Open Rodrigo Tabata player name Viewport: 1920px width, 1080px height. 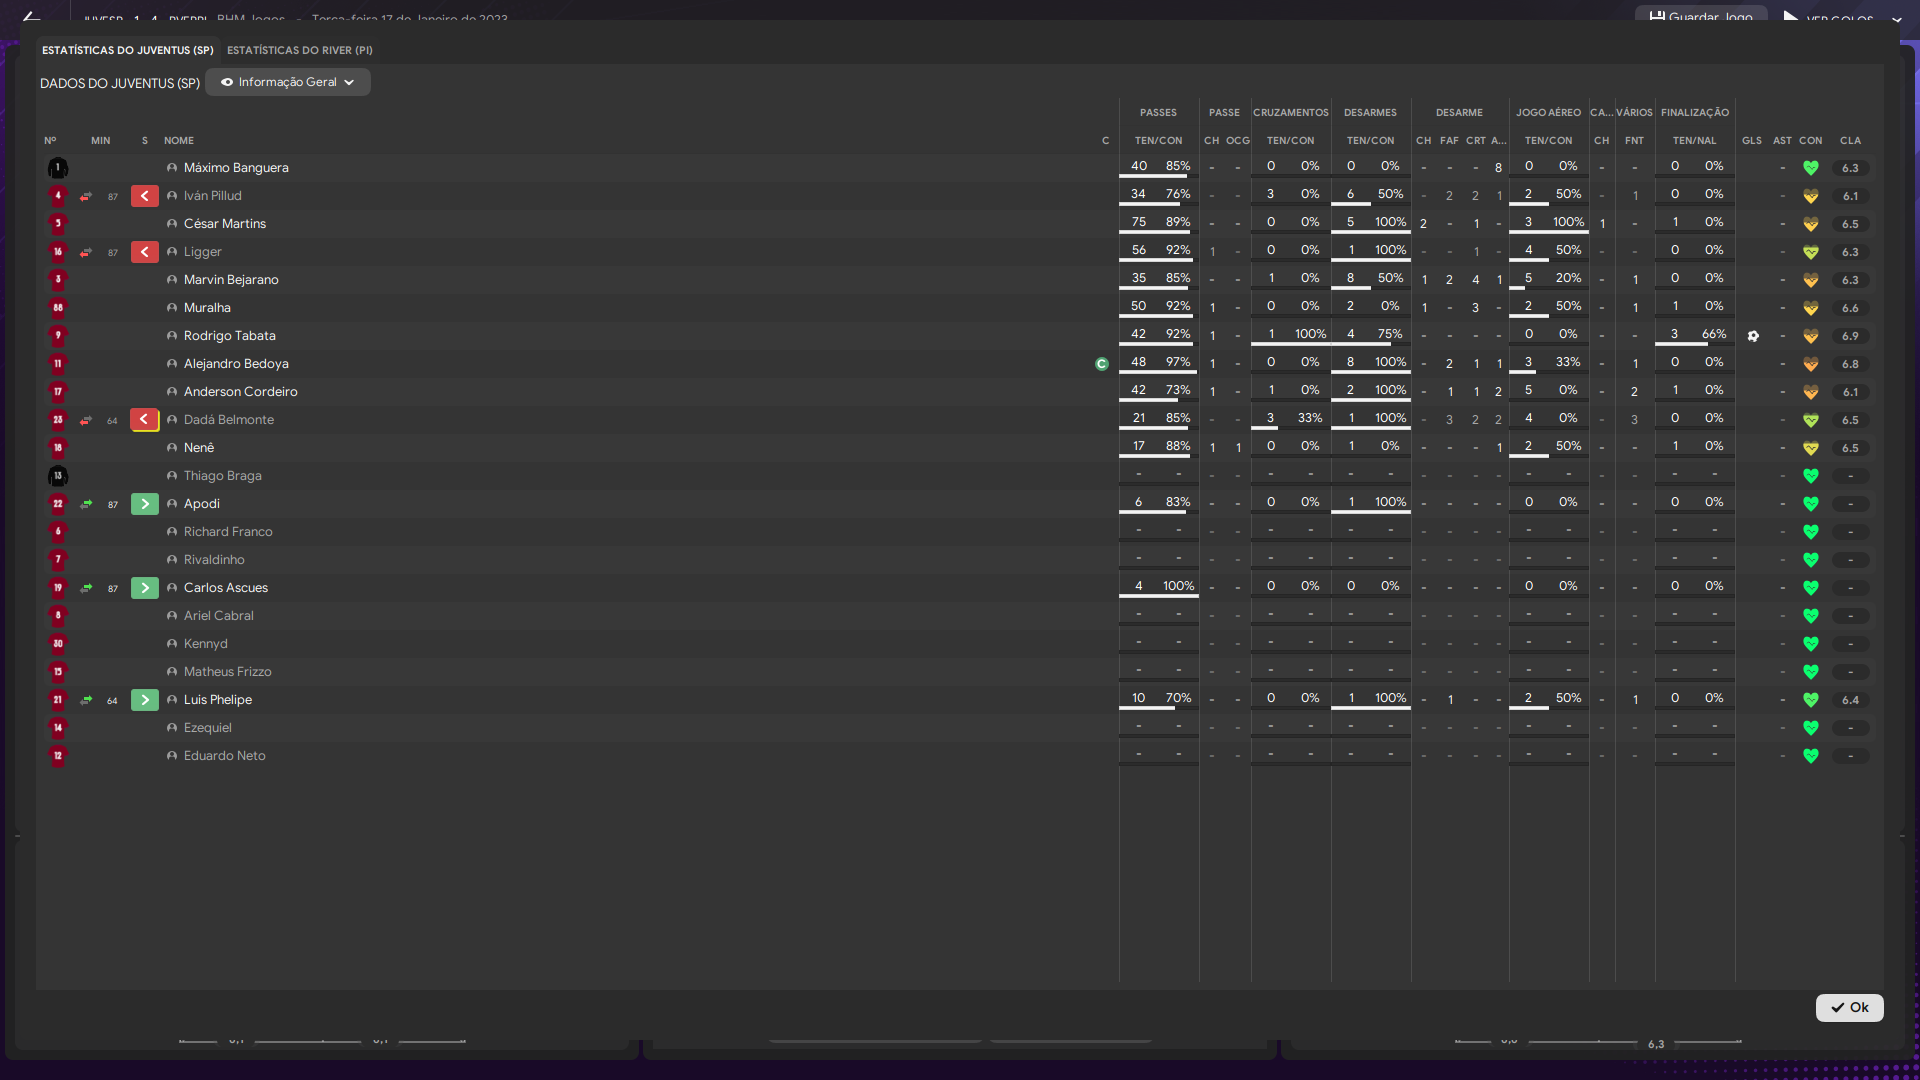pos(230,336)
